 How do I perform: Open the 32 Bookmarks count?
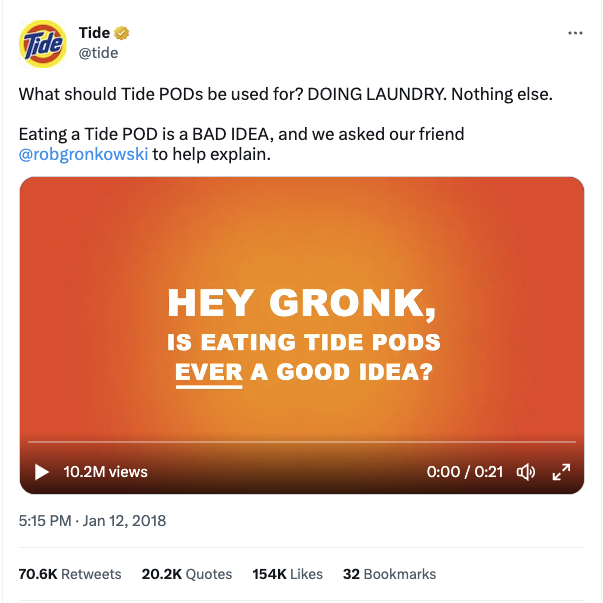[389, 574]
